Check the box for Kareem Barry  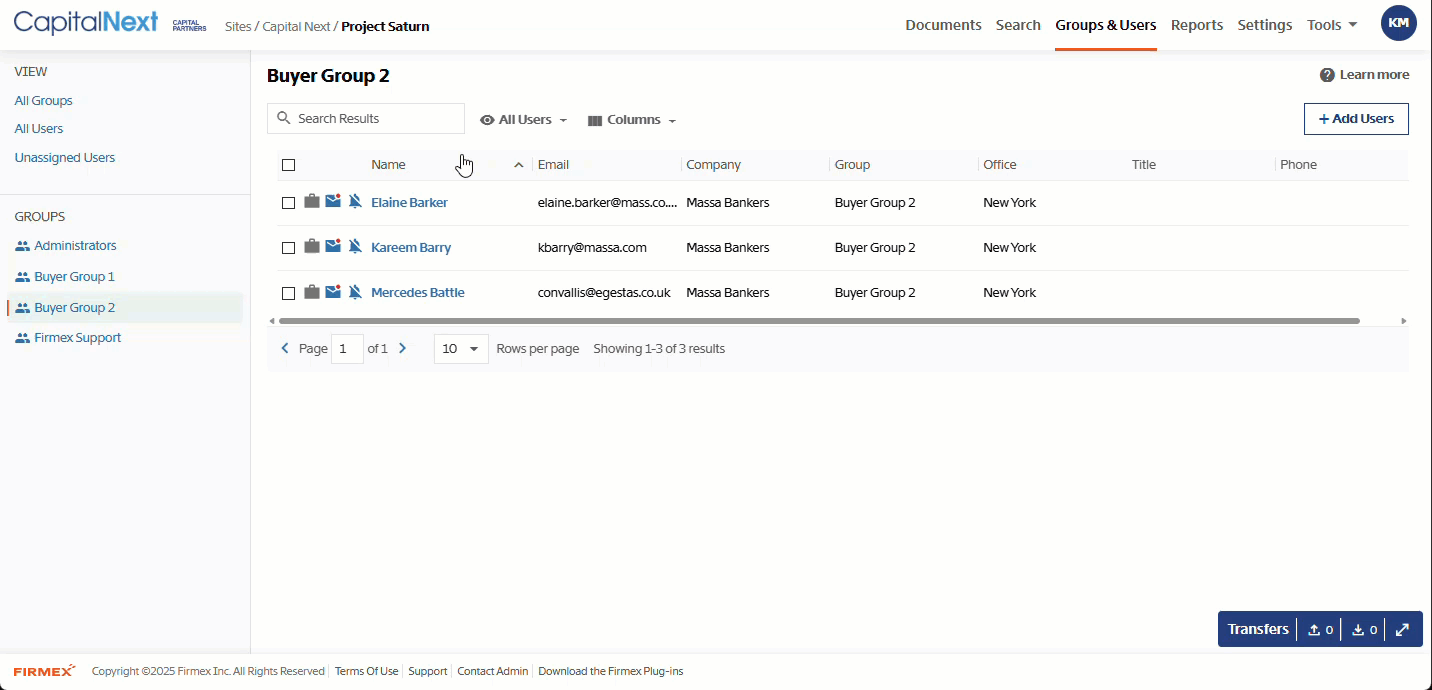point(289,248)
